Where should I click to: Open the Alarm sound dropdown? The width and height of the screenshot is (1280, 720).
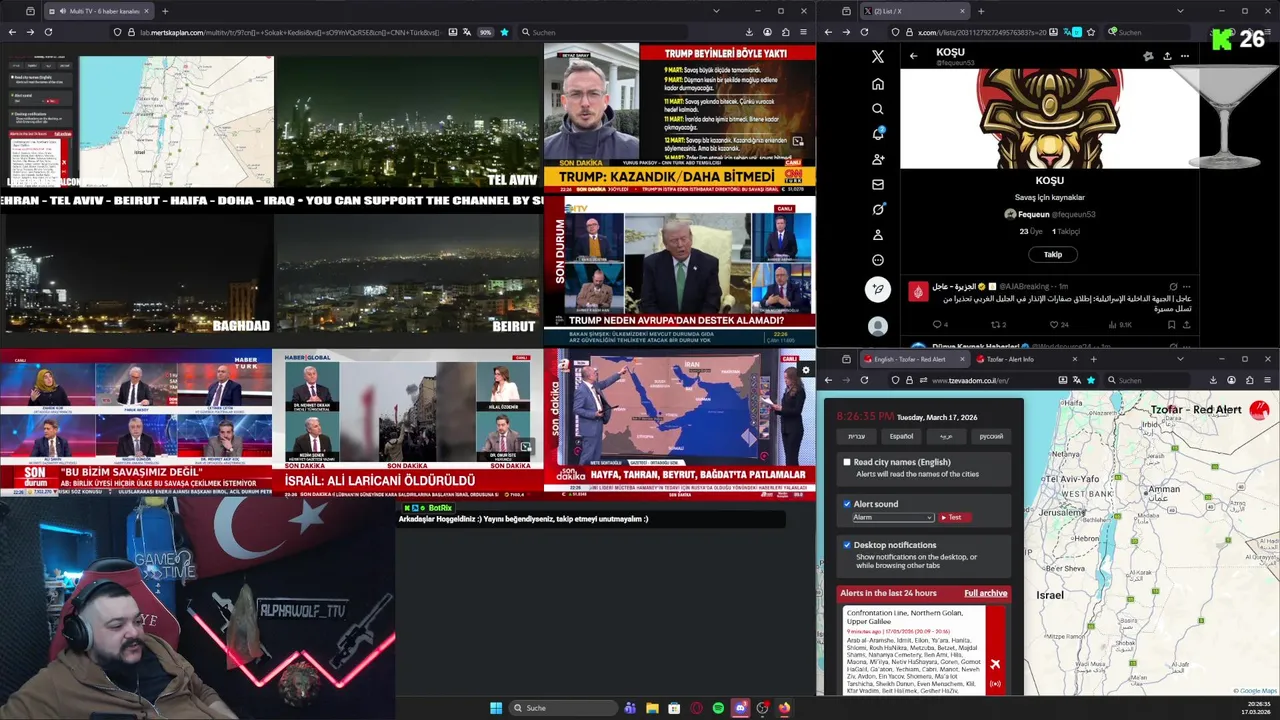892,517
